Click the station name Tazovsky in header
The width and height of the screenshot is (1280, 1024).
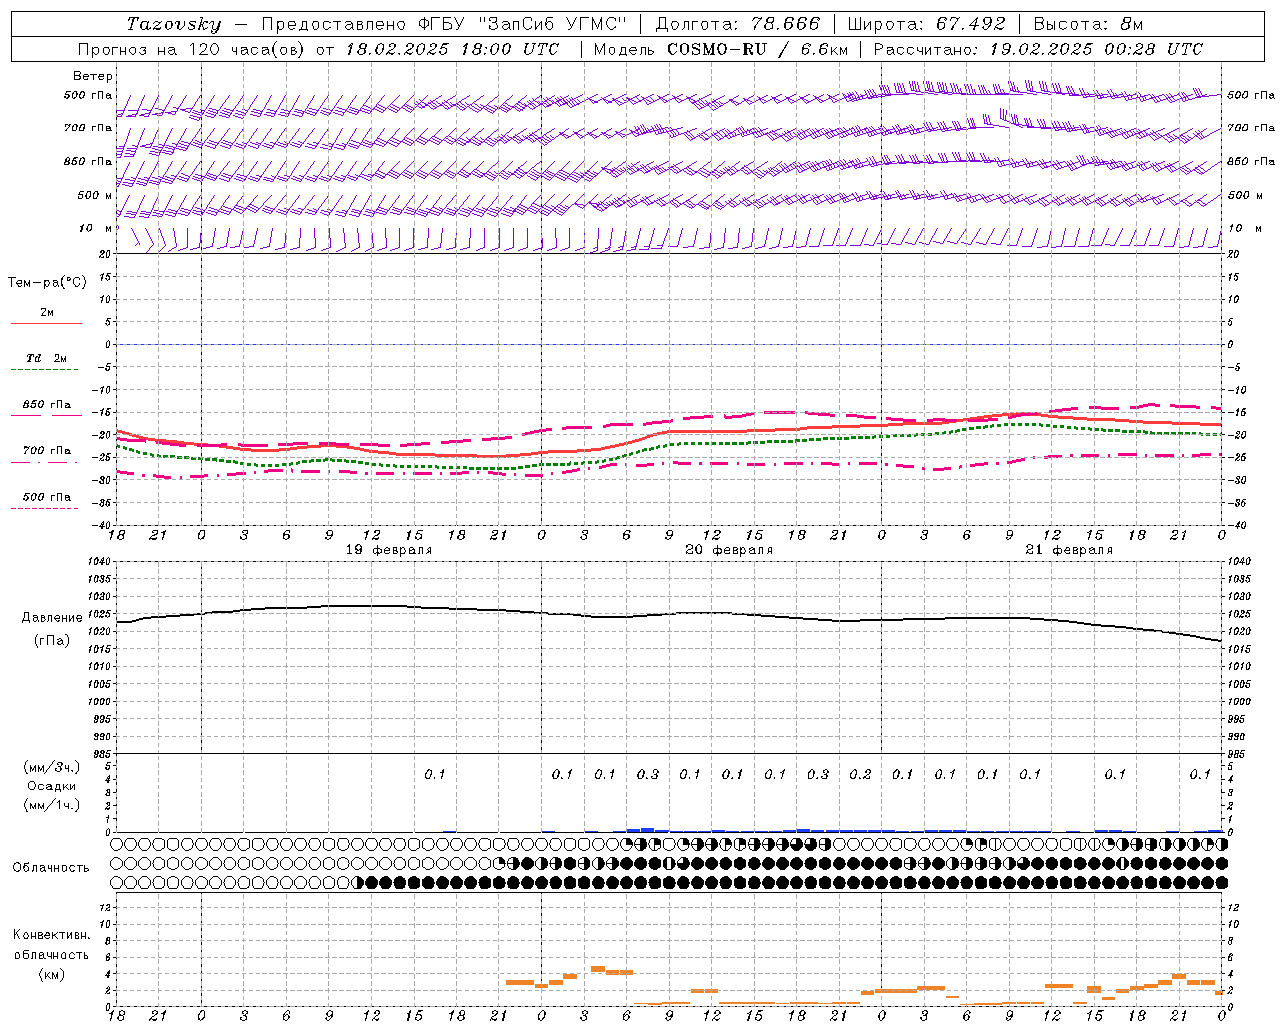point(174,24)
